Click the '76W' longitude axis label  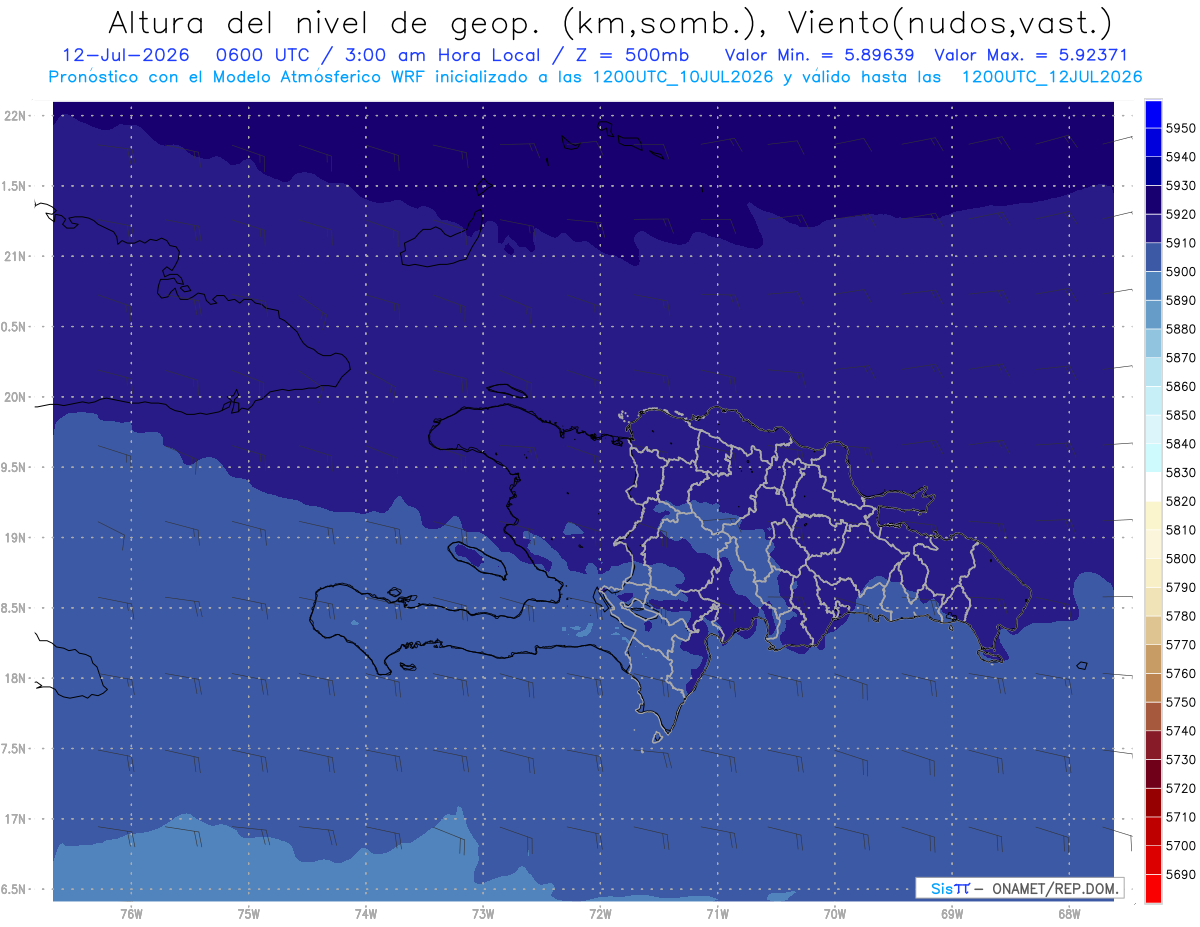point(131,913)
